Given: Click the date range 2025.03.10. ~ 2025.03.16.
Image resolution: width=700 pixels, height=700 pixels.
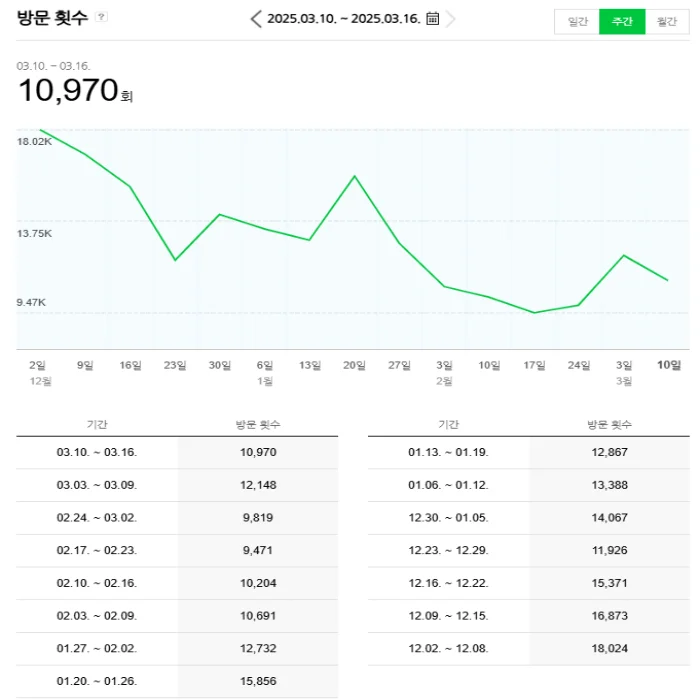Looking at the screenshot, I should [342, 19].
